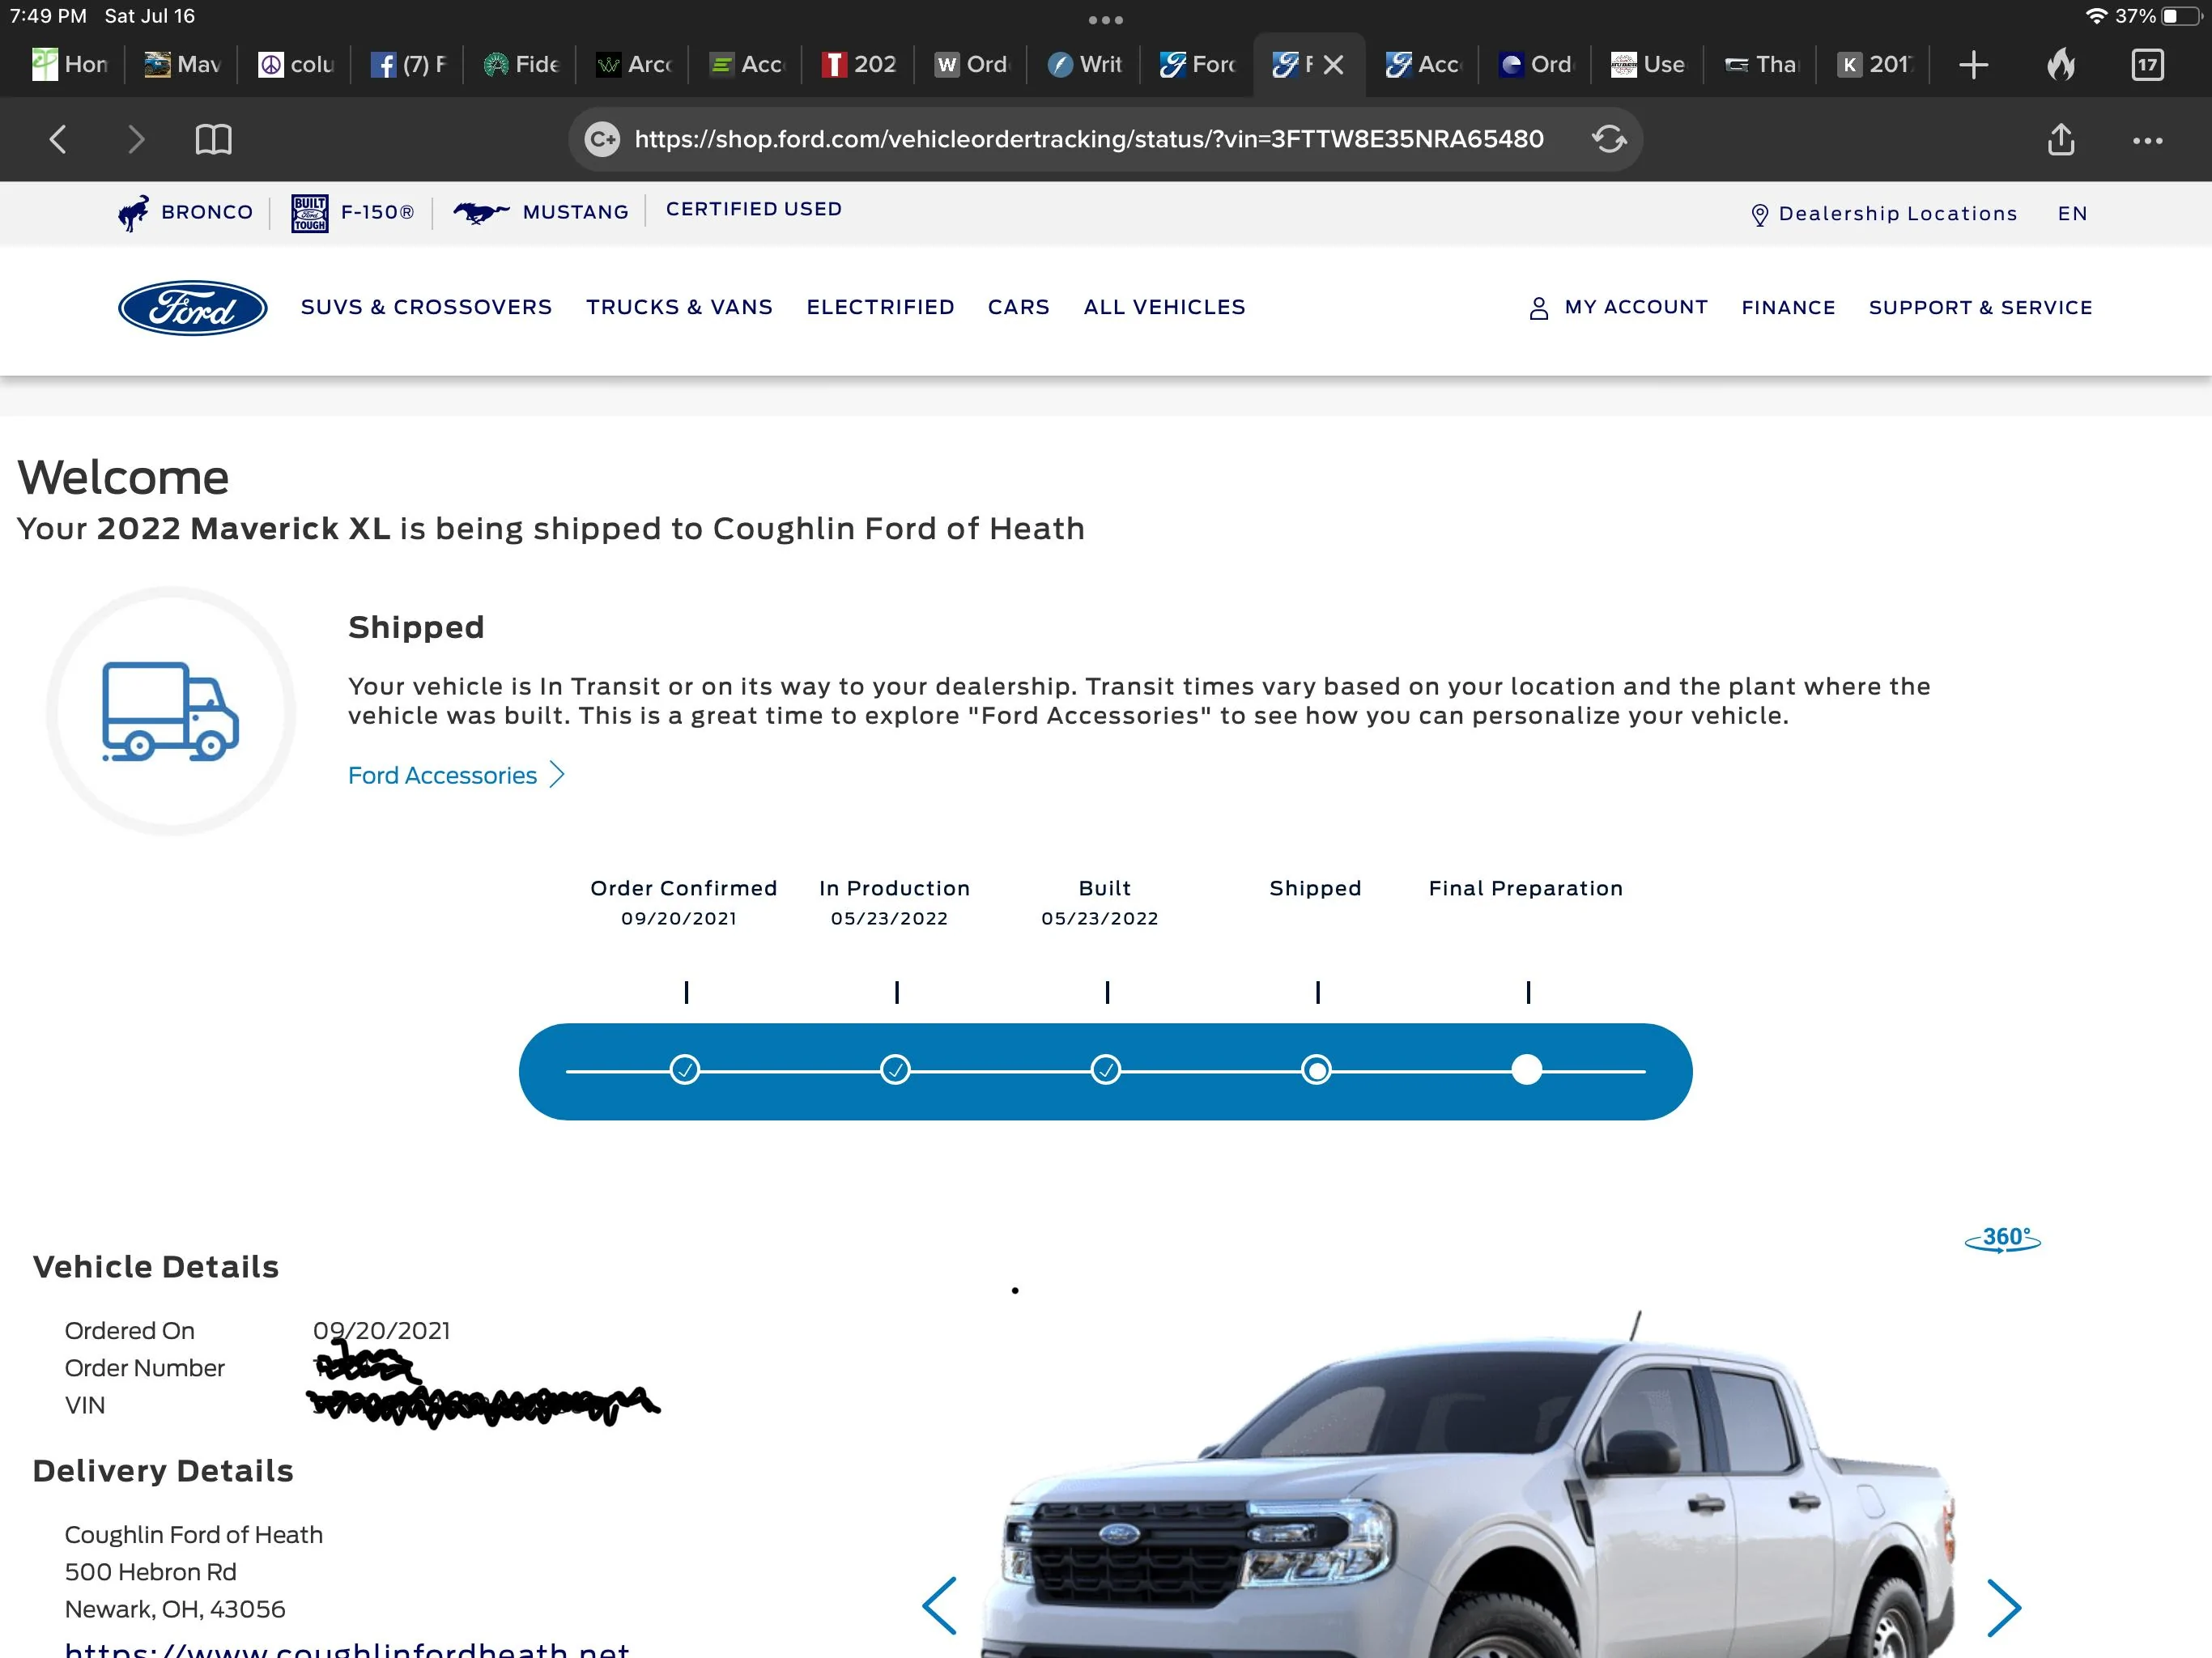
Task: Tap the Wi-Fi status icon
Action: click(2097, 16)
